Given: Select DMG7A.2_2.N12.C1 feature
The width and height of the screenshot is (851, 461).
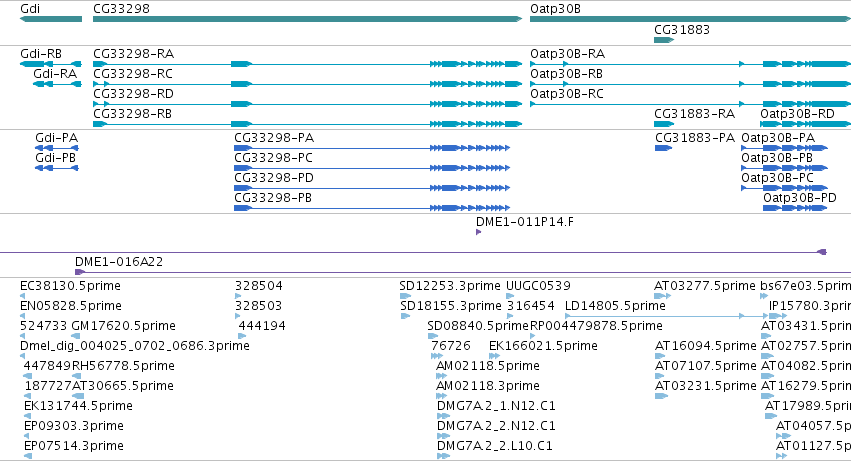Looking at the screenshot, I should pyautogui.click(x=496, y=427).
